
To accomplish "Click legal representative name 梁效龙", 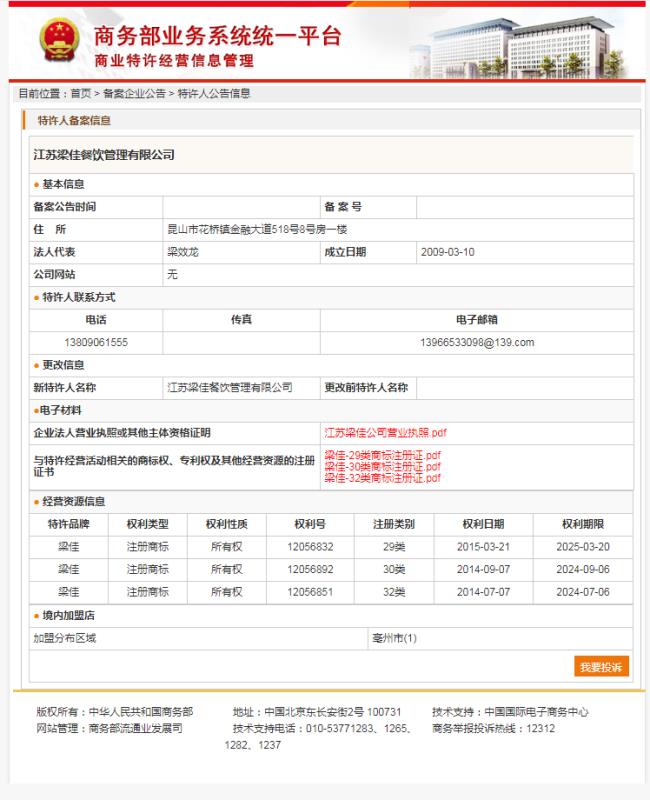I will tap(183, 252).
